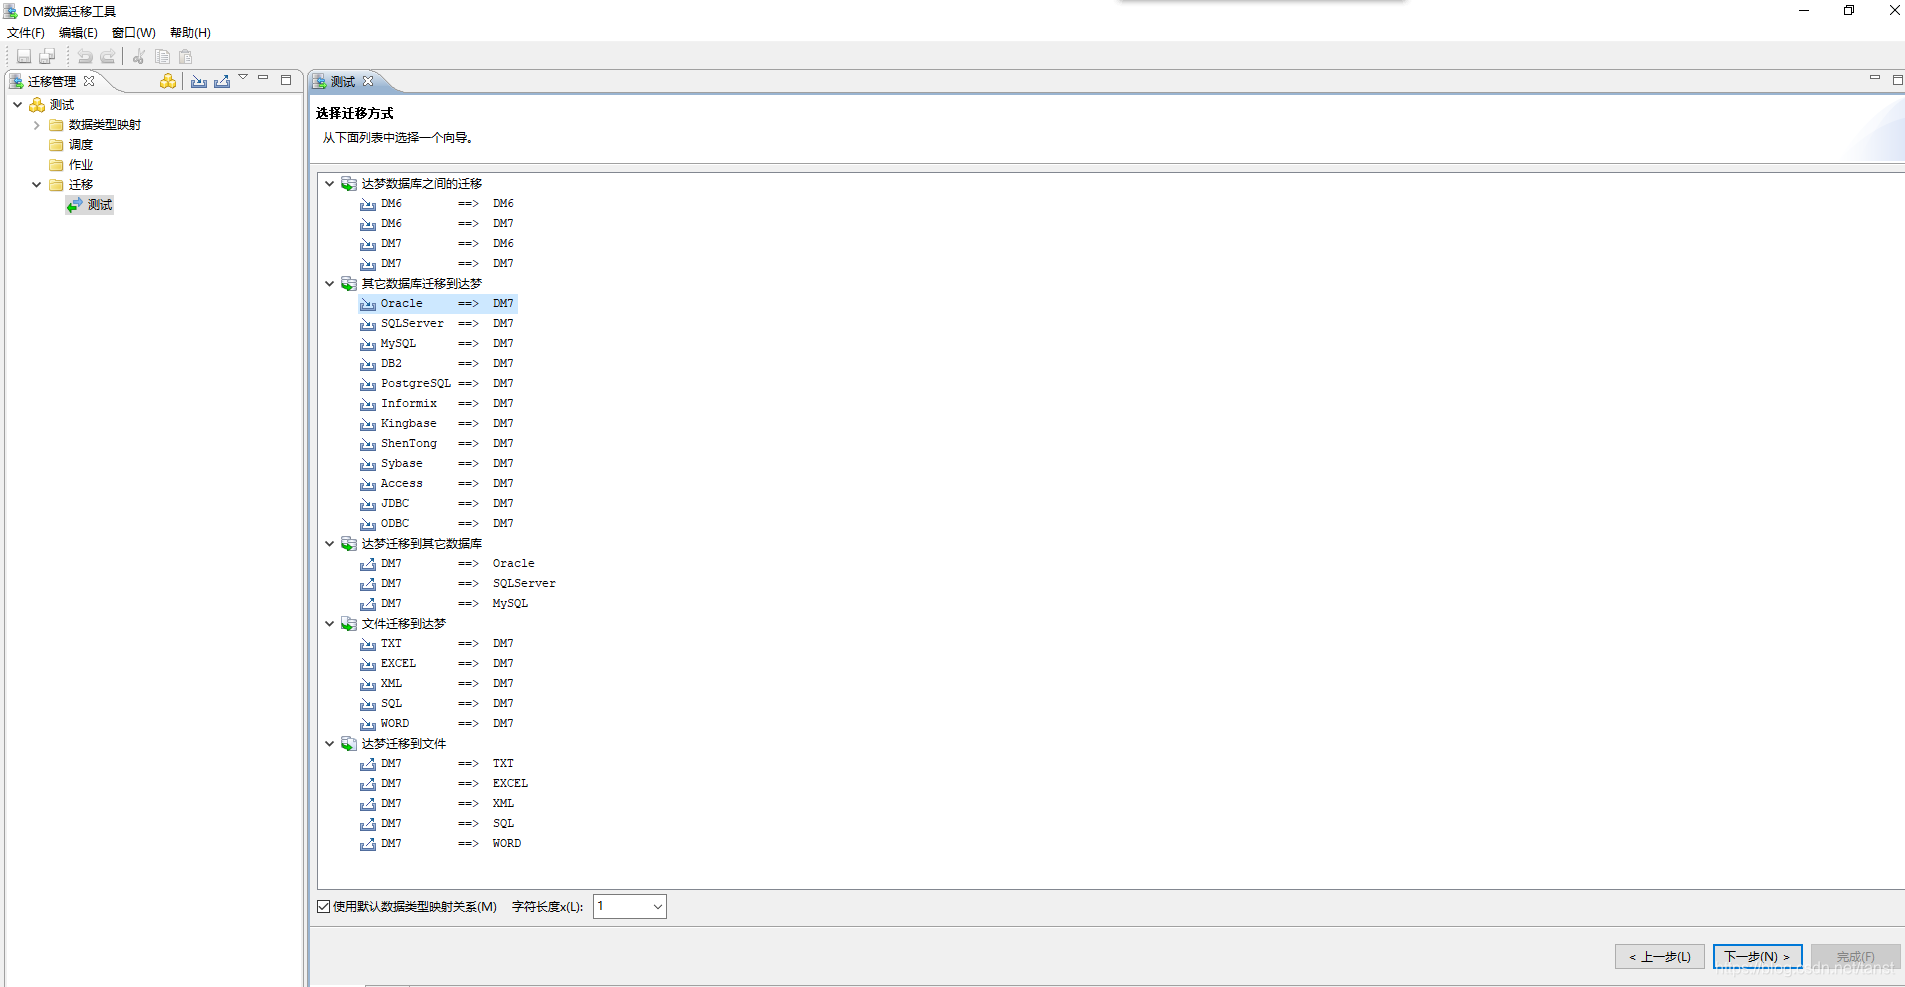Select DM7 ==> DM6 wizard
The height and width of the screenshot is (987, 1905).
(x=438, y=244)
